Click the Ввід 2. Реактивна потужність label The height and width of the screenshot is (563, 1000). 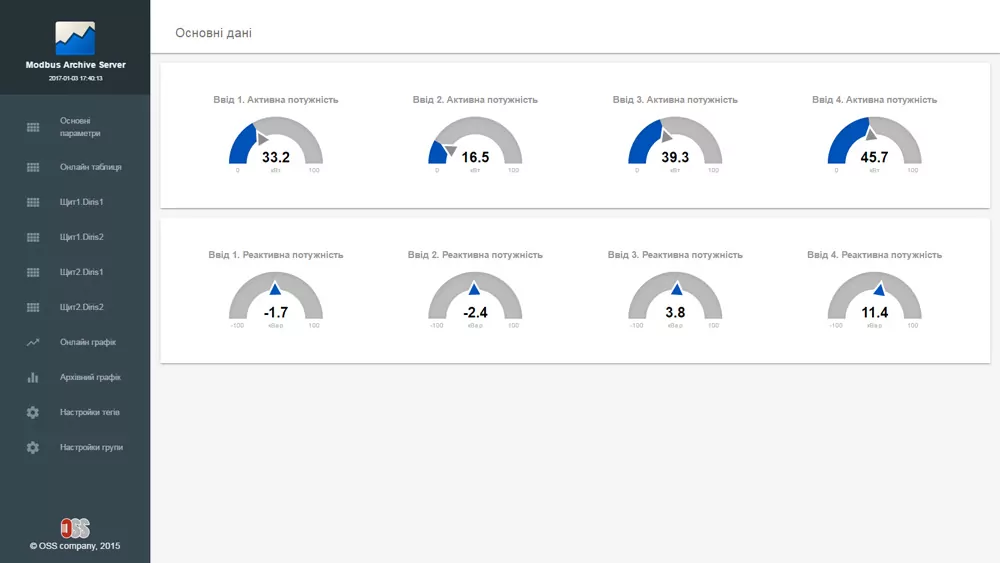coord(475,254)
